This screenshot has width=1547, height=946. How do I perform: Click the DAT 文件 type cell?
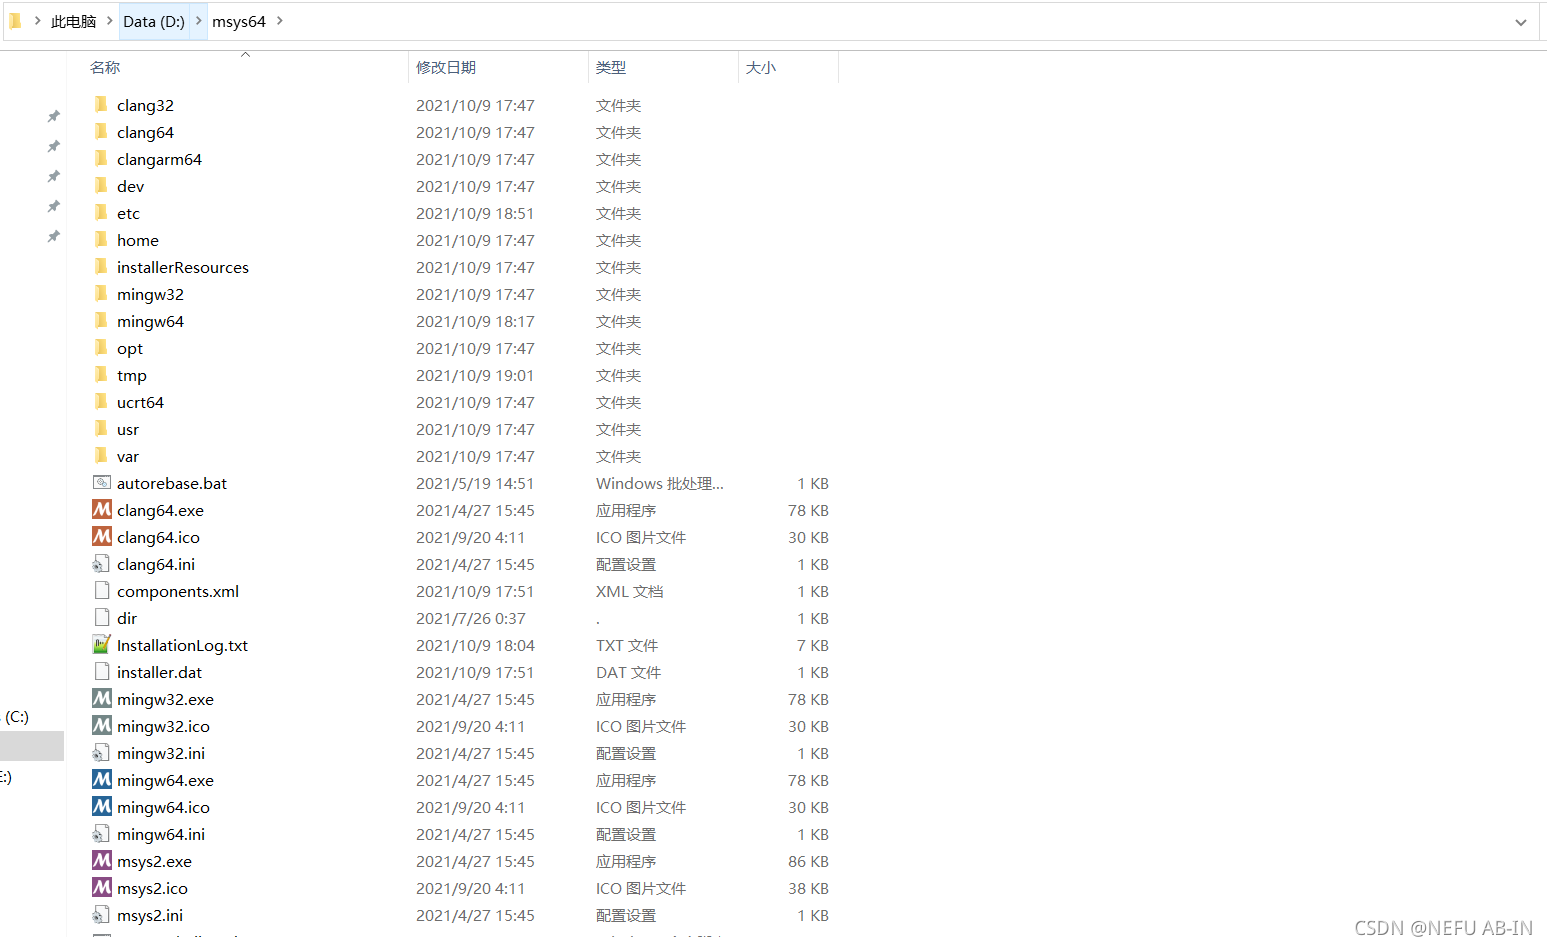pyautogui.click(x=629, y=672)
